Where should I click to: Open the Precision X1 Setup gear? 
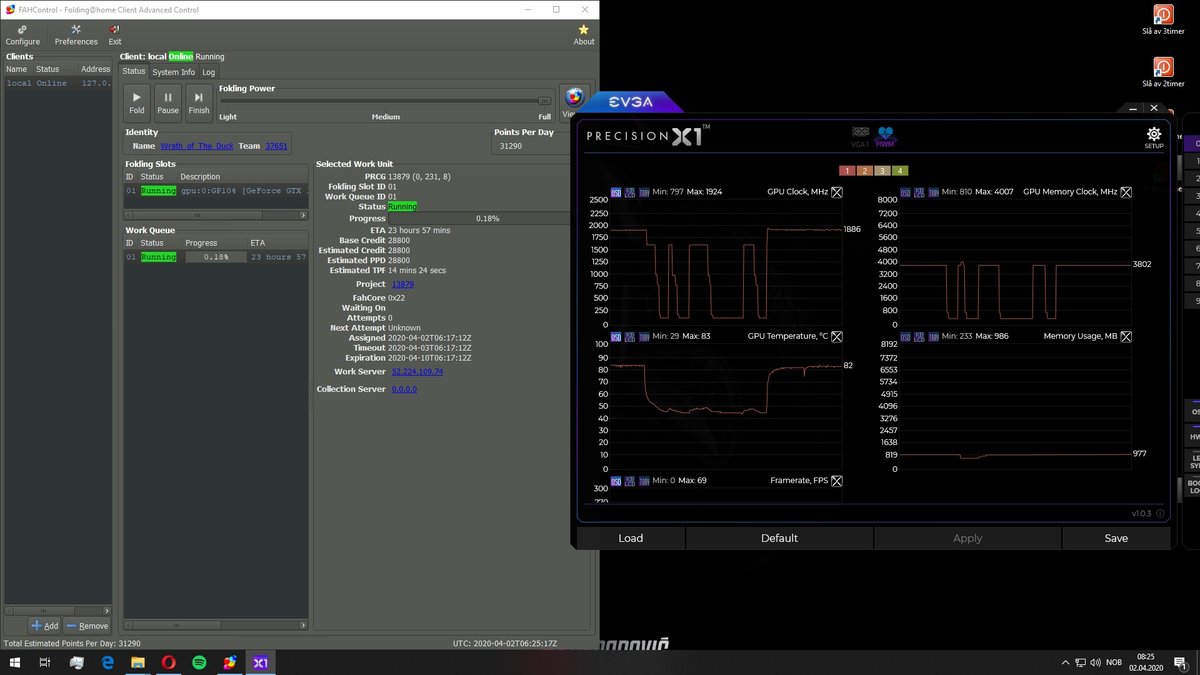pyautogui.click(x=1154, y=137)
